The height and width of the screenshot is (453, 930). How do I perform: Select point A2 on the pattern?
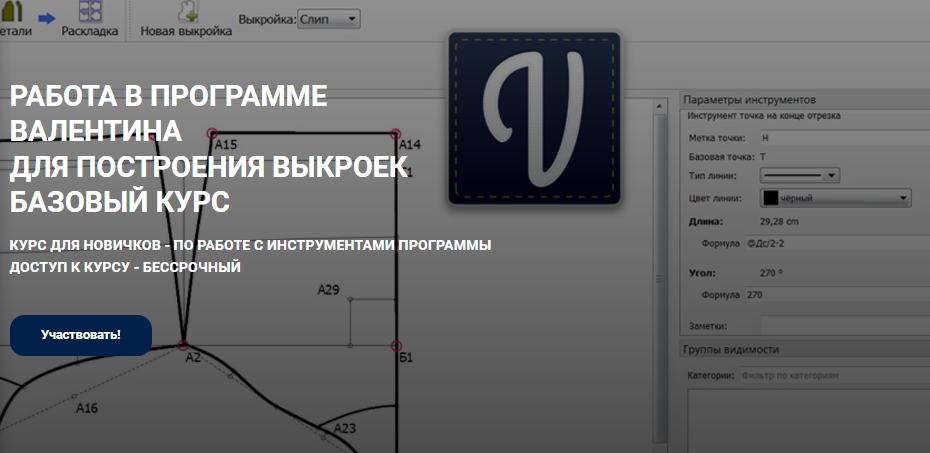(183, 345)
